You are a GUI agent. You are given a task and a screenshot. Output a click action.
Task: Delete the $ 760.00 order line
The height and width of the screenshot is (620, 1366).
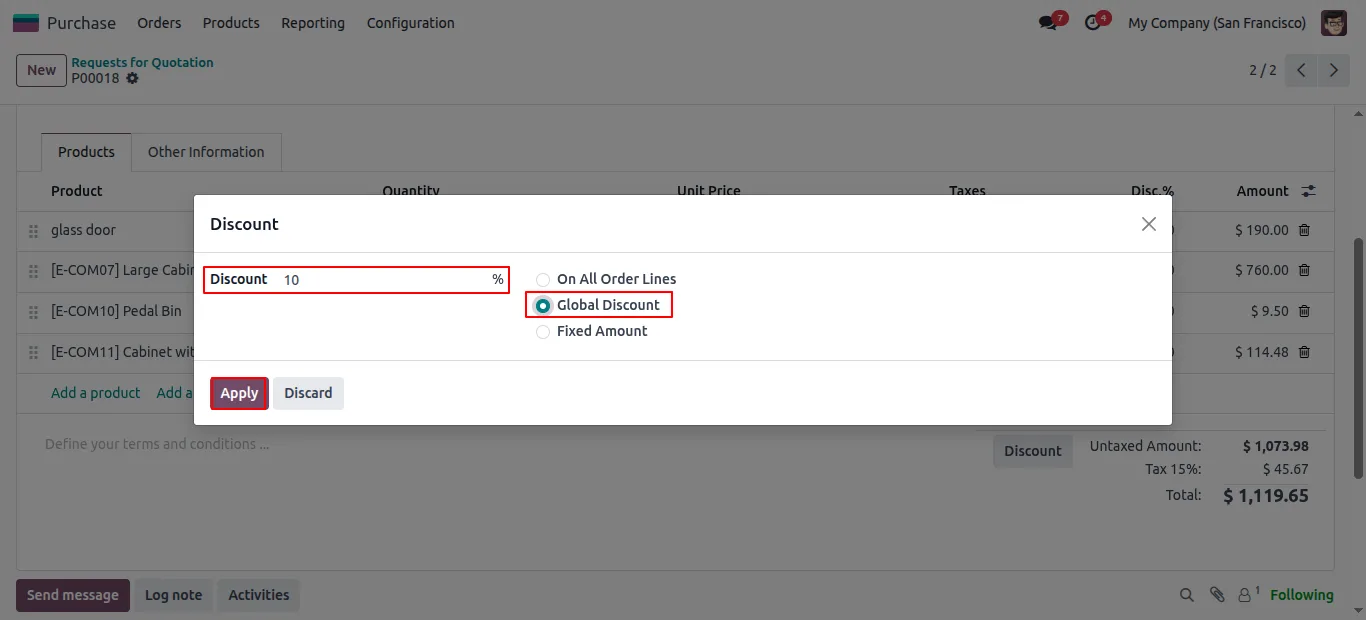pos(1304,270)
